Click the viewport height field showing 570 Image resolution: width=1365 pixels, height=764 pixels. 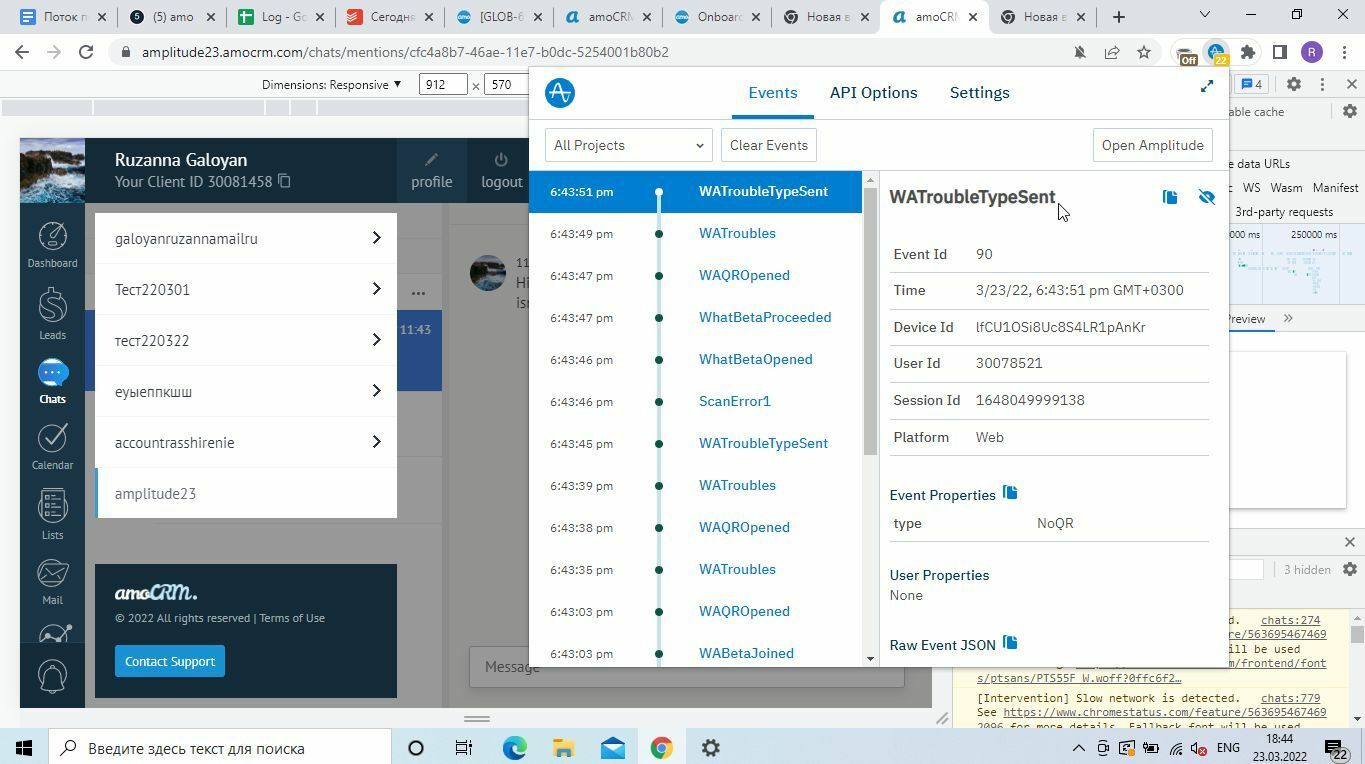(508, 85)
